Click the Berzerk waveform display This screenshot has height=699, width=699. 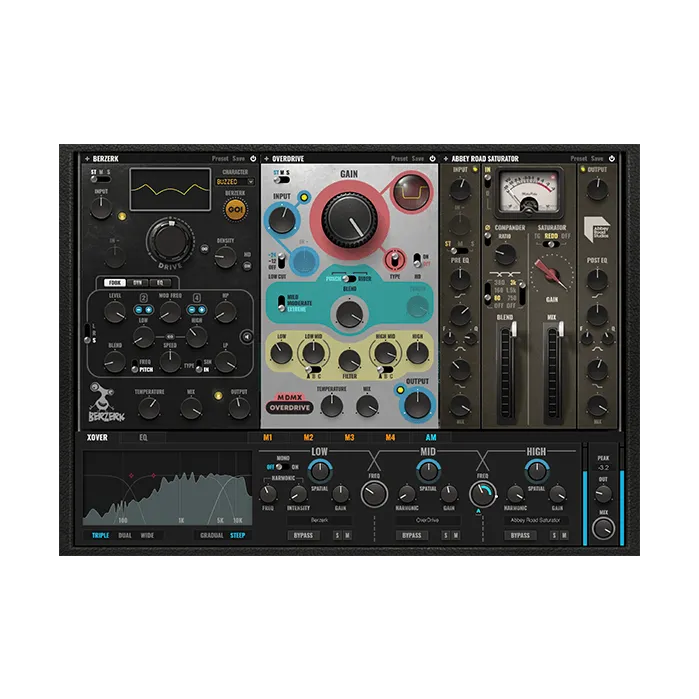click(x=170, y=189)
